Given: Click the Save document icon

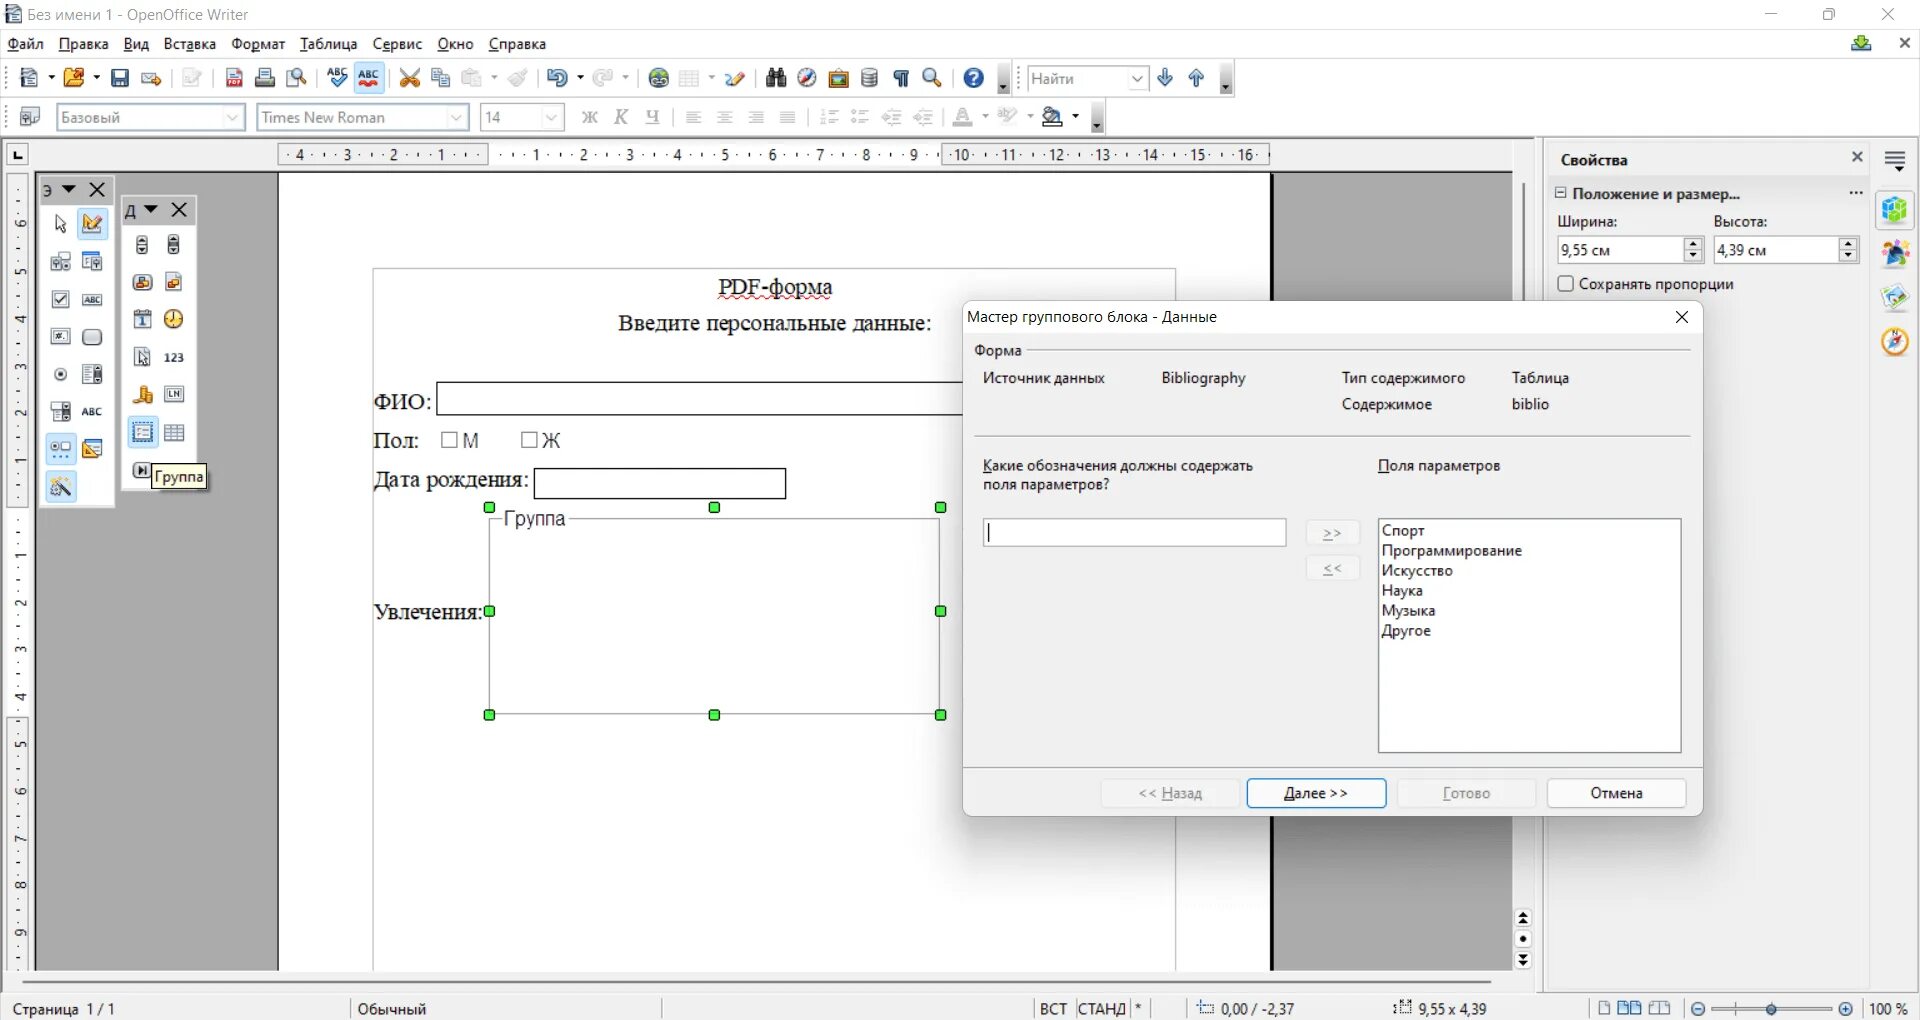Looking at the screenshot, I should click(x=120, y=78).
